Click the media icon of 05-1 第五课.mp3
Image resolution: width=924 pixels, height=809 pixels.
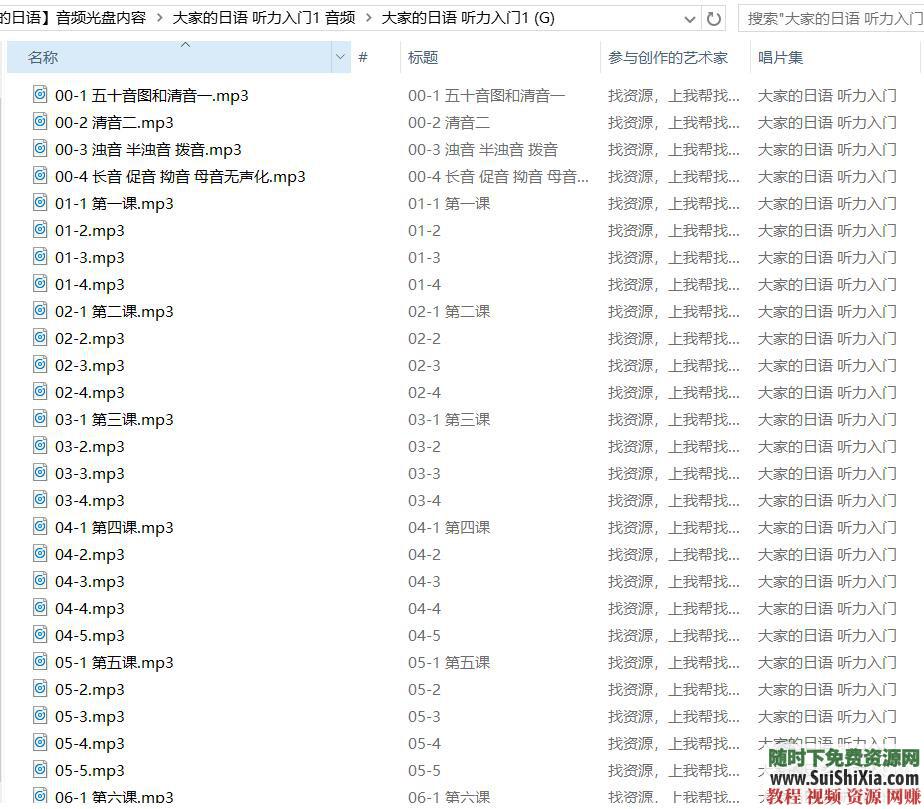coord(40,662)
